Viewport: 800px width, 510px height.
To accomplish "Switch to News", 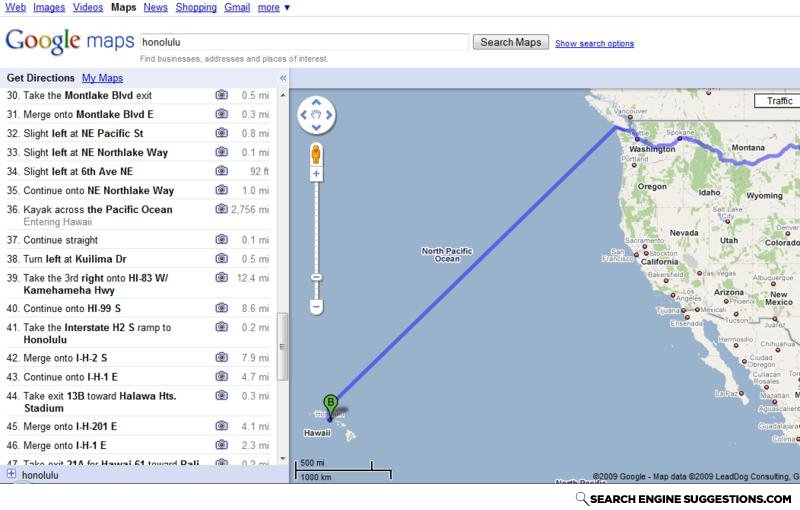I will [x=156, y=8].
